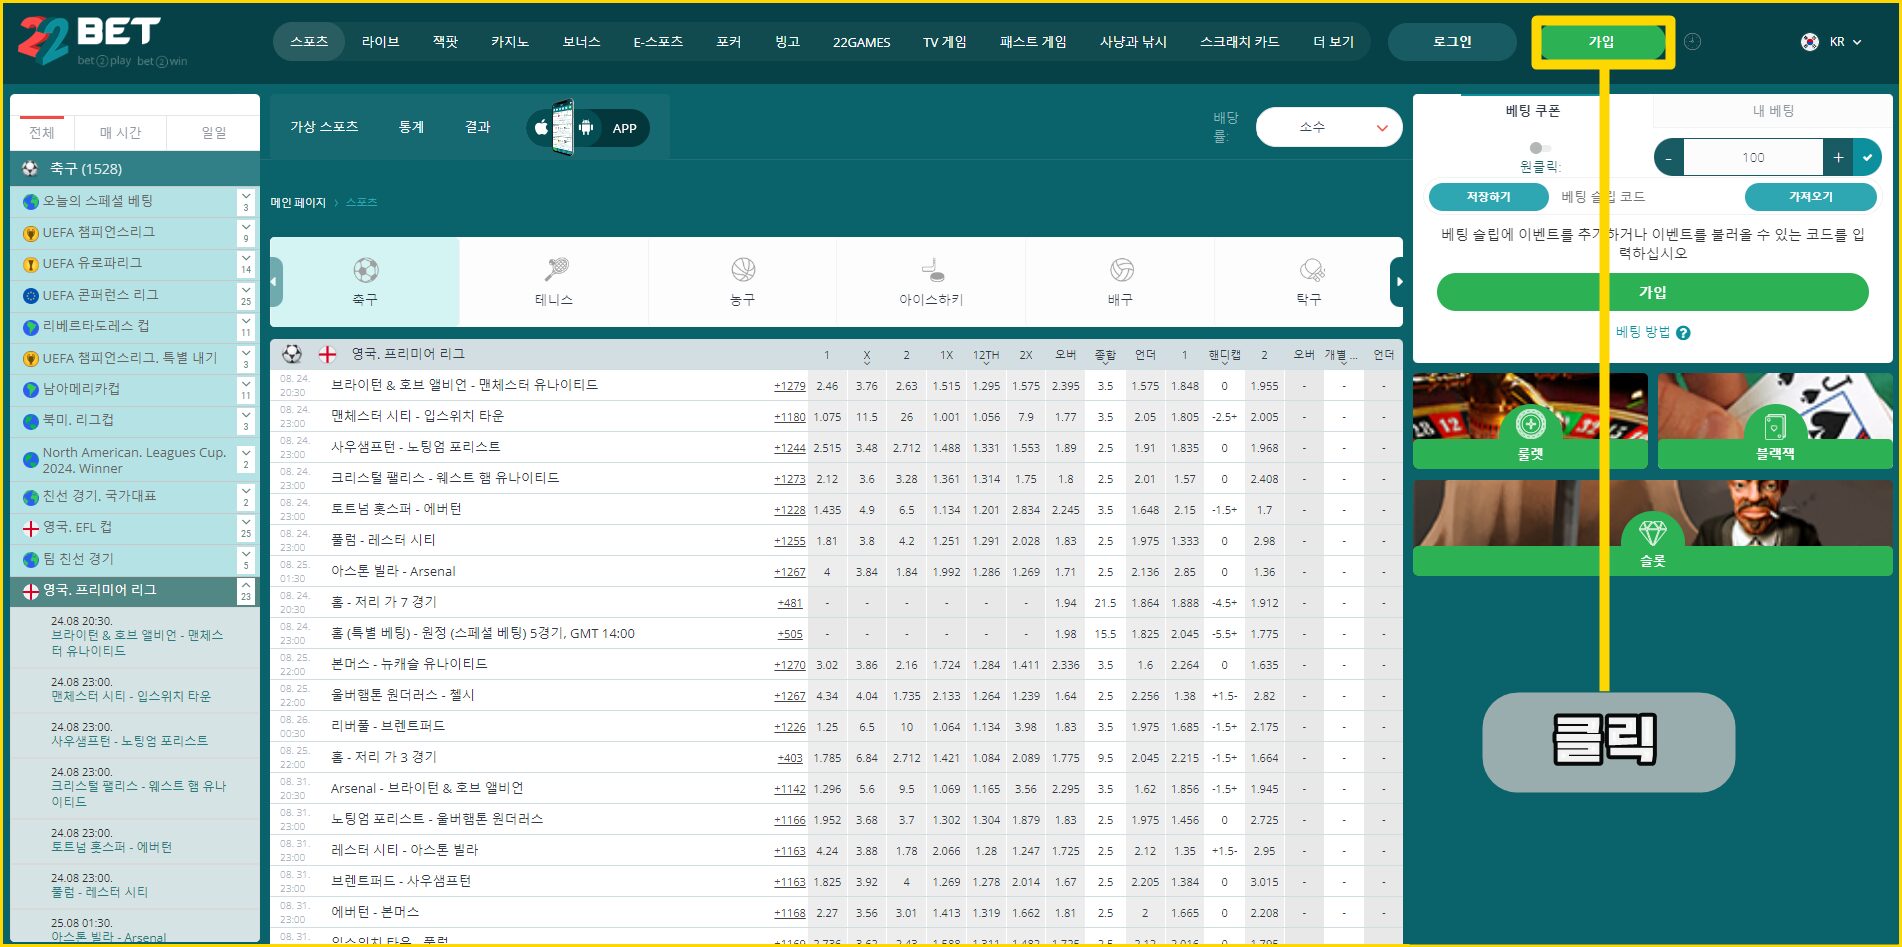Click +1180 markets for 맨체스터 시티 match
The width and height of the screenshot is (1902, 947).
point(789,417)
